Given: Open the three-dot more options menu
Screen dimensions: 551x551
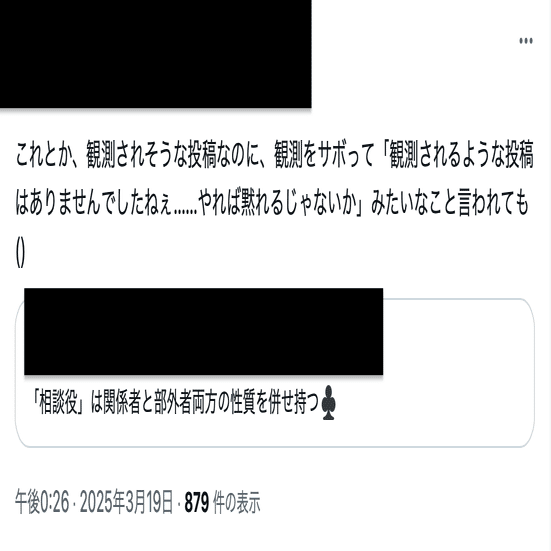Looking at the screenshot, I should (x=526, y=41).
